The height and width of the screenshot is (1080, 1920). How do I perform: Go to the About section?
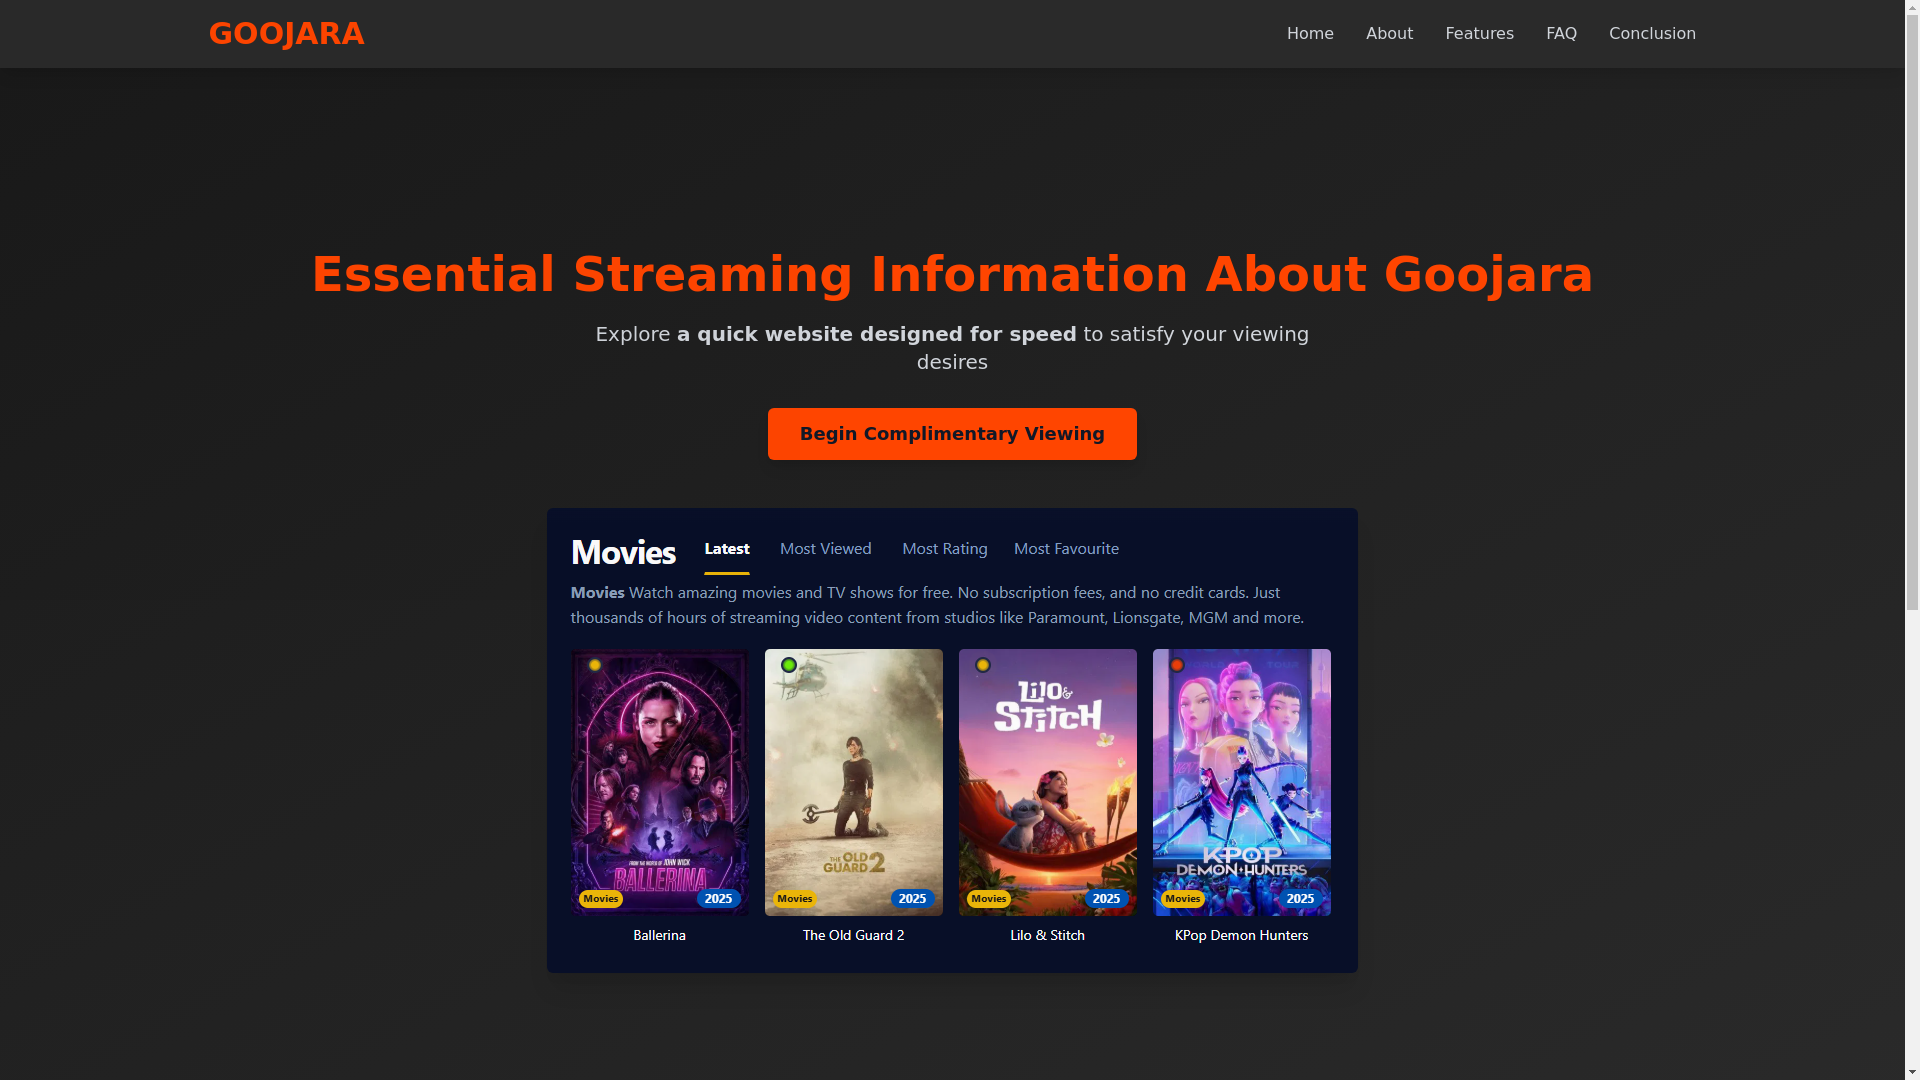click(1389, 34)
